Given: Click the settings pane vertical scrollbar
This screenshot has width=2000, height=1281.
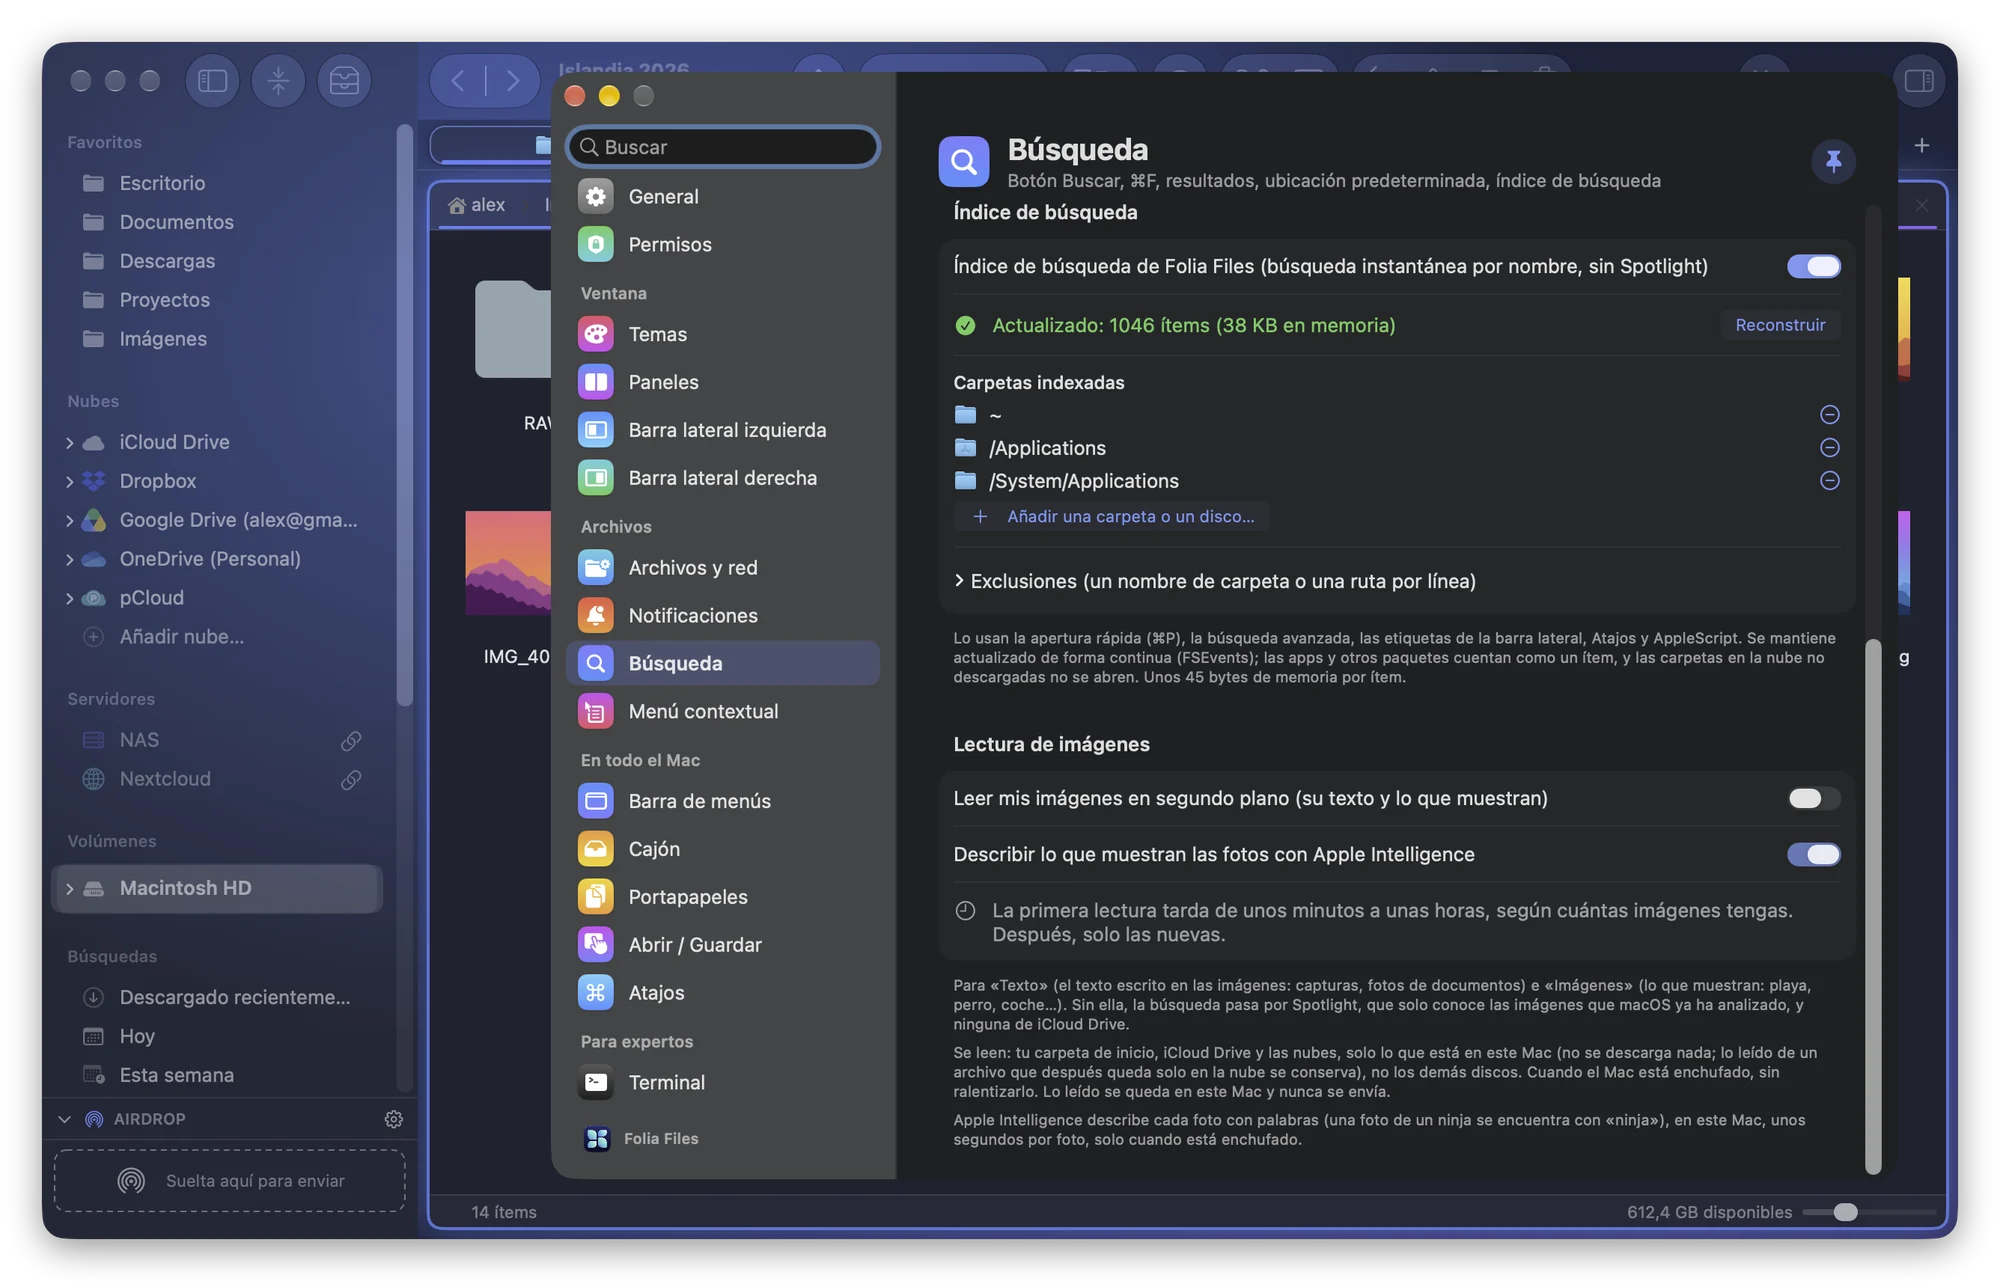Looking at the screenshot, I should (1873, 905).
